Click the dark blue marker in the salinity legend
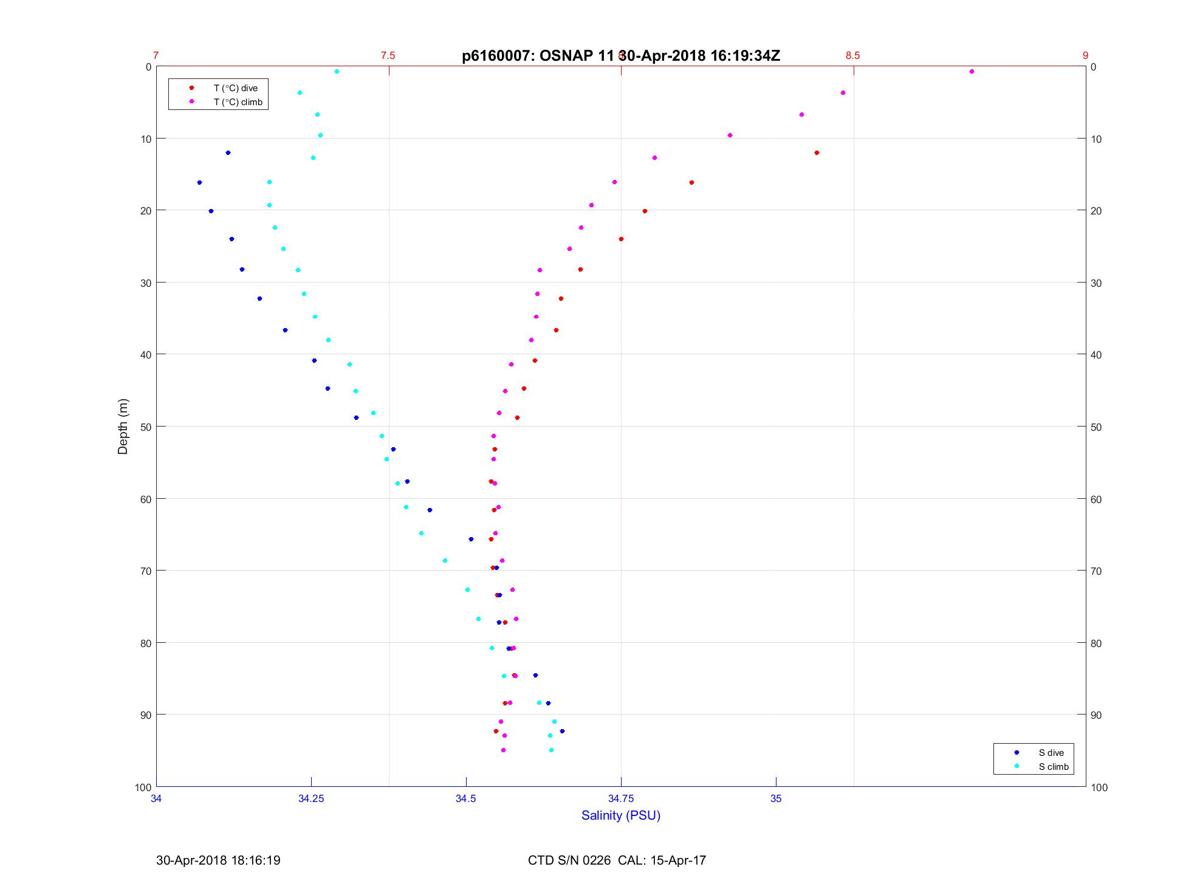Viewport: 1200px width, 885px height. pos(1016,752)
